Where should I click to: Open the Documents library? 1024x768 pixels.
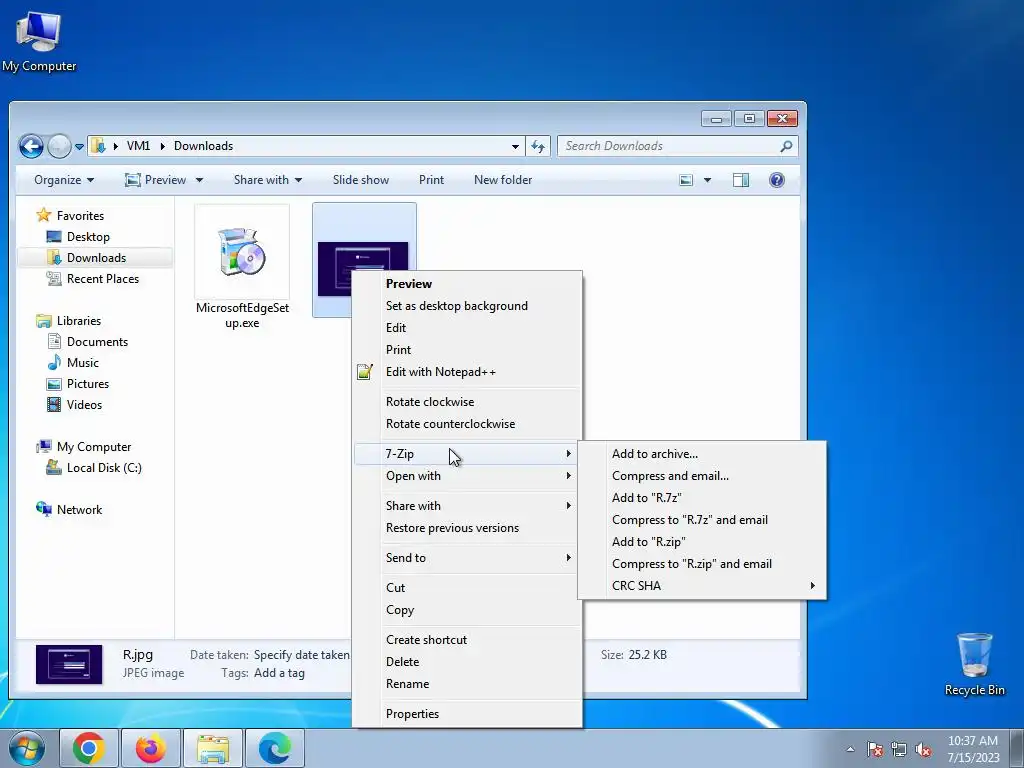click(97, 342)
